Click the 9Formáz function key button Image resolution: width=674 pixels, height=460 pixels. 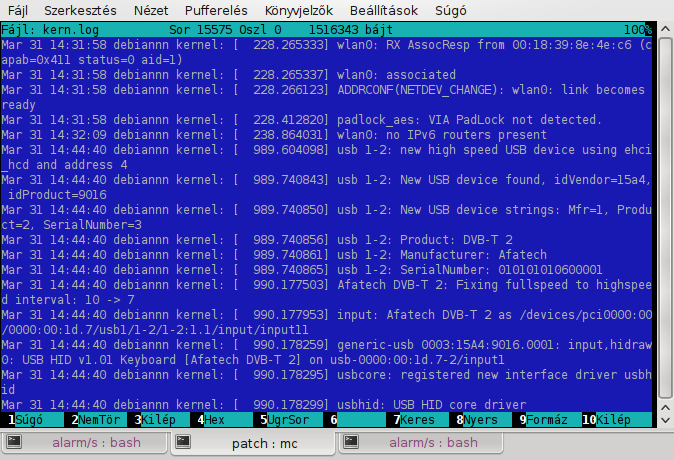click(x=546, y=420)
